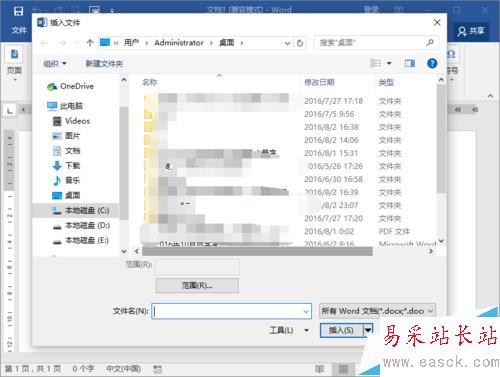Open the 插入 button split dropdown arrow
500x377 pixels.
pyautogui.click(x=368, y=330)
